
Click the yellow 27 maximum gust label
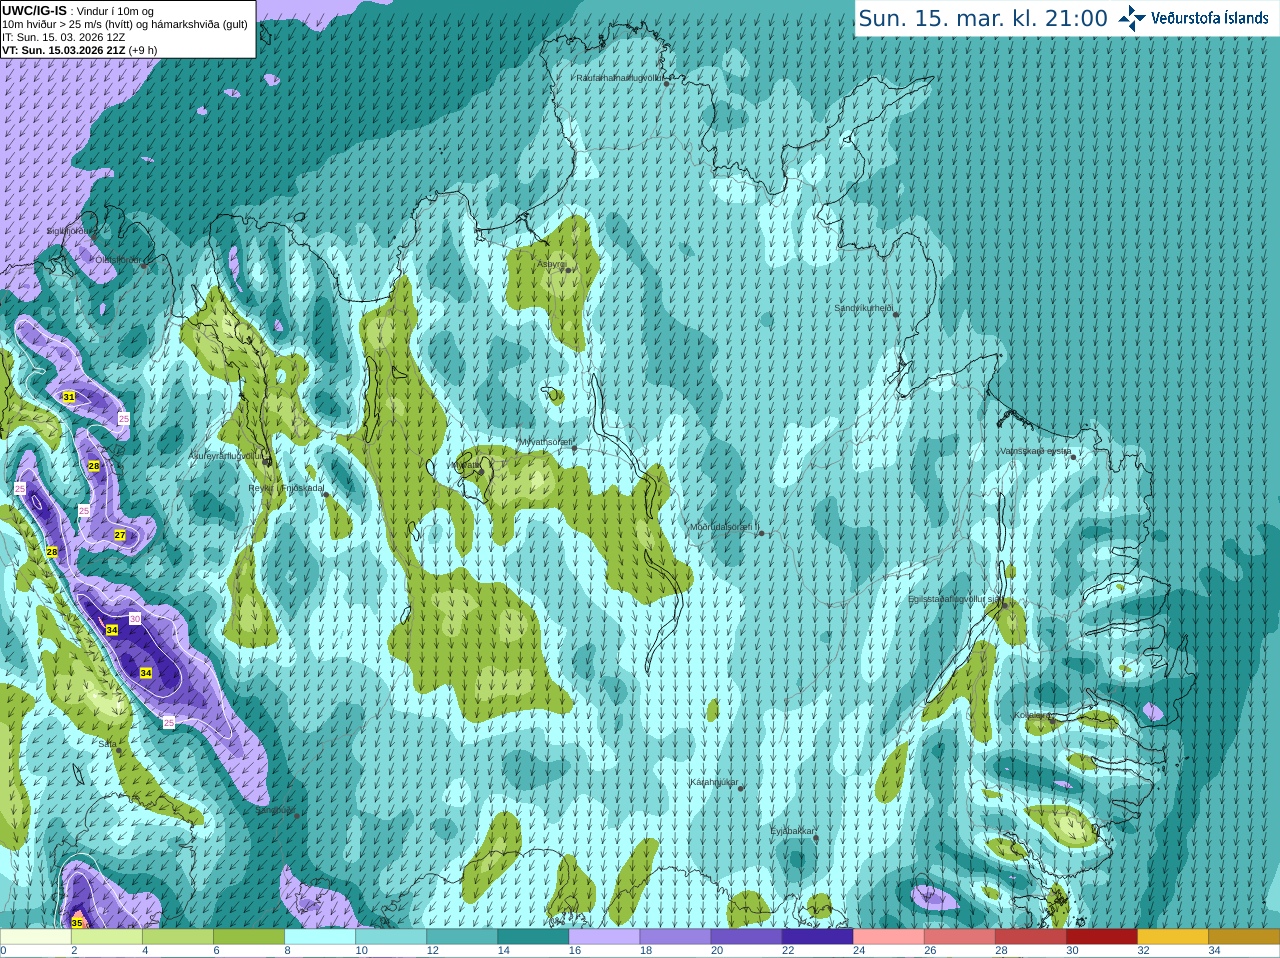(x=120, y=536)
